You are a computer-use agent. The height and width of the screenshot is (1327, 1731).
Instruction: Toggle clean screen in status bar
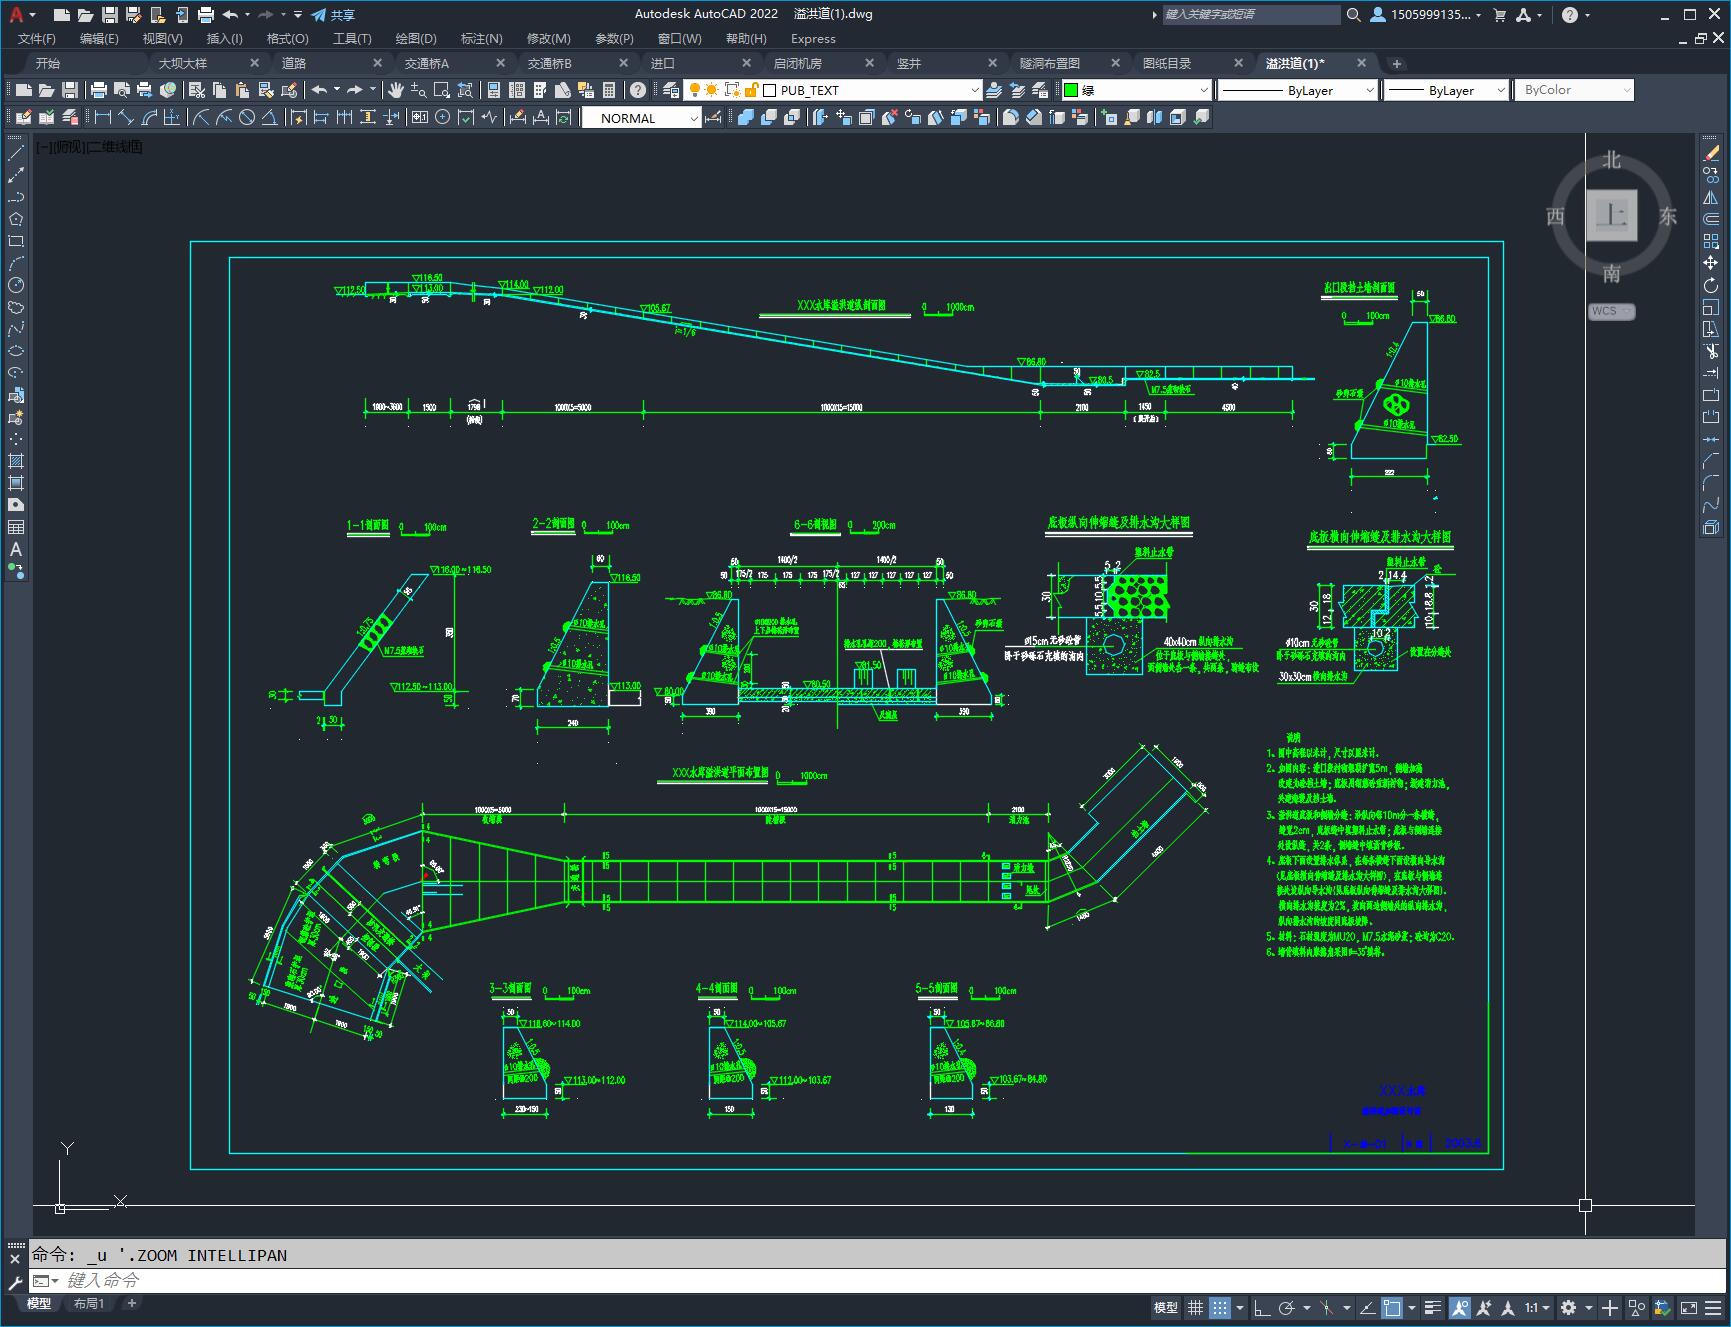tap(1688, 1308)
